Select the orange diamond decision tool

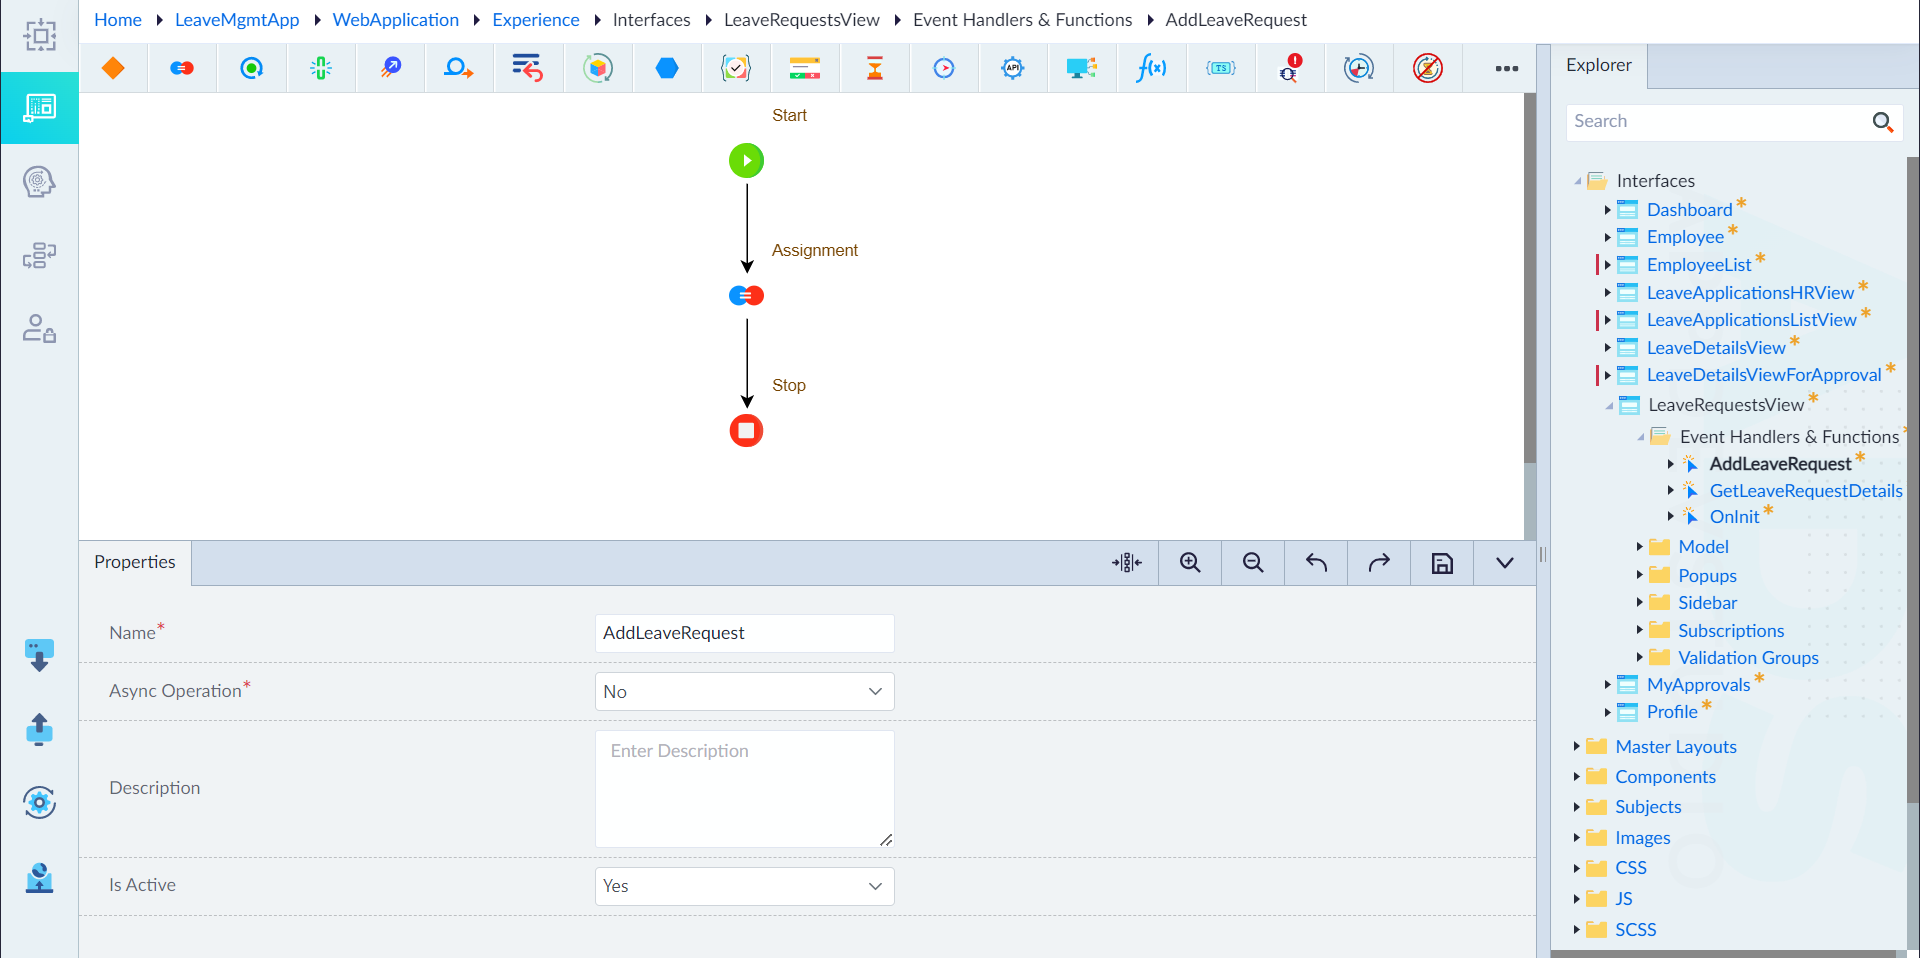click(113, 68)
